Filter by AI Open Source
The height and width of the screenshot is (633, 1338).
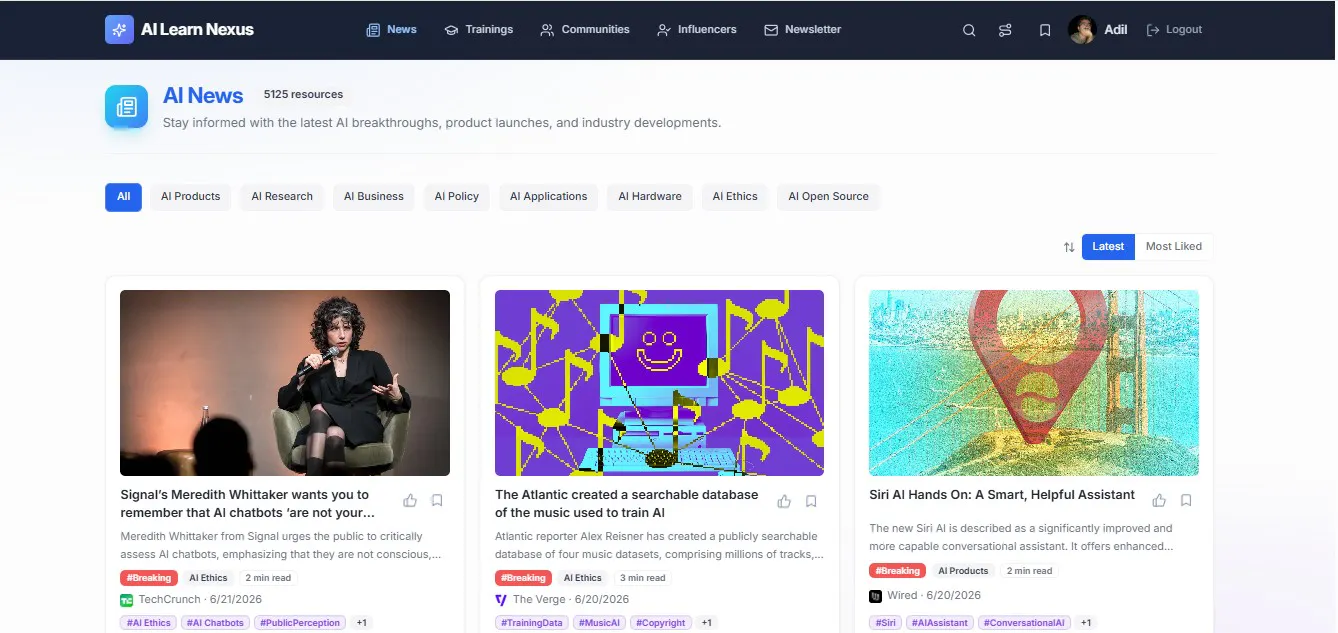pyautogui.click(x=828, y=197)
